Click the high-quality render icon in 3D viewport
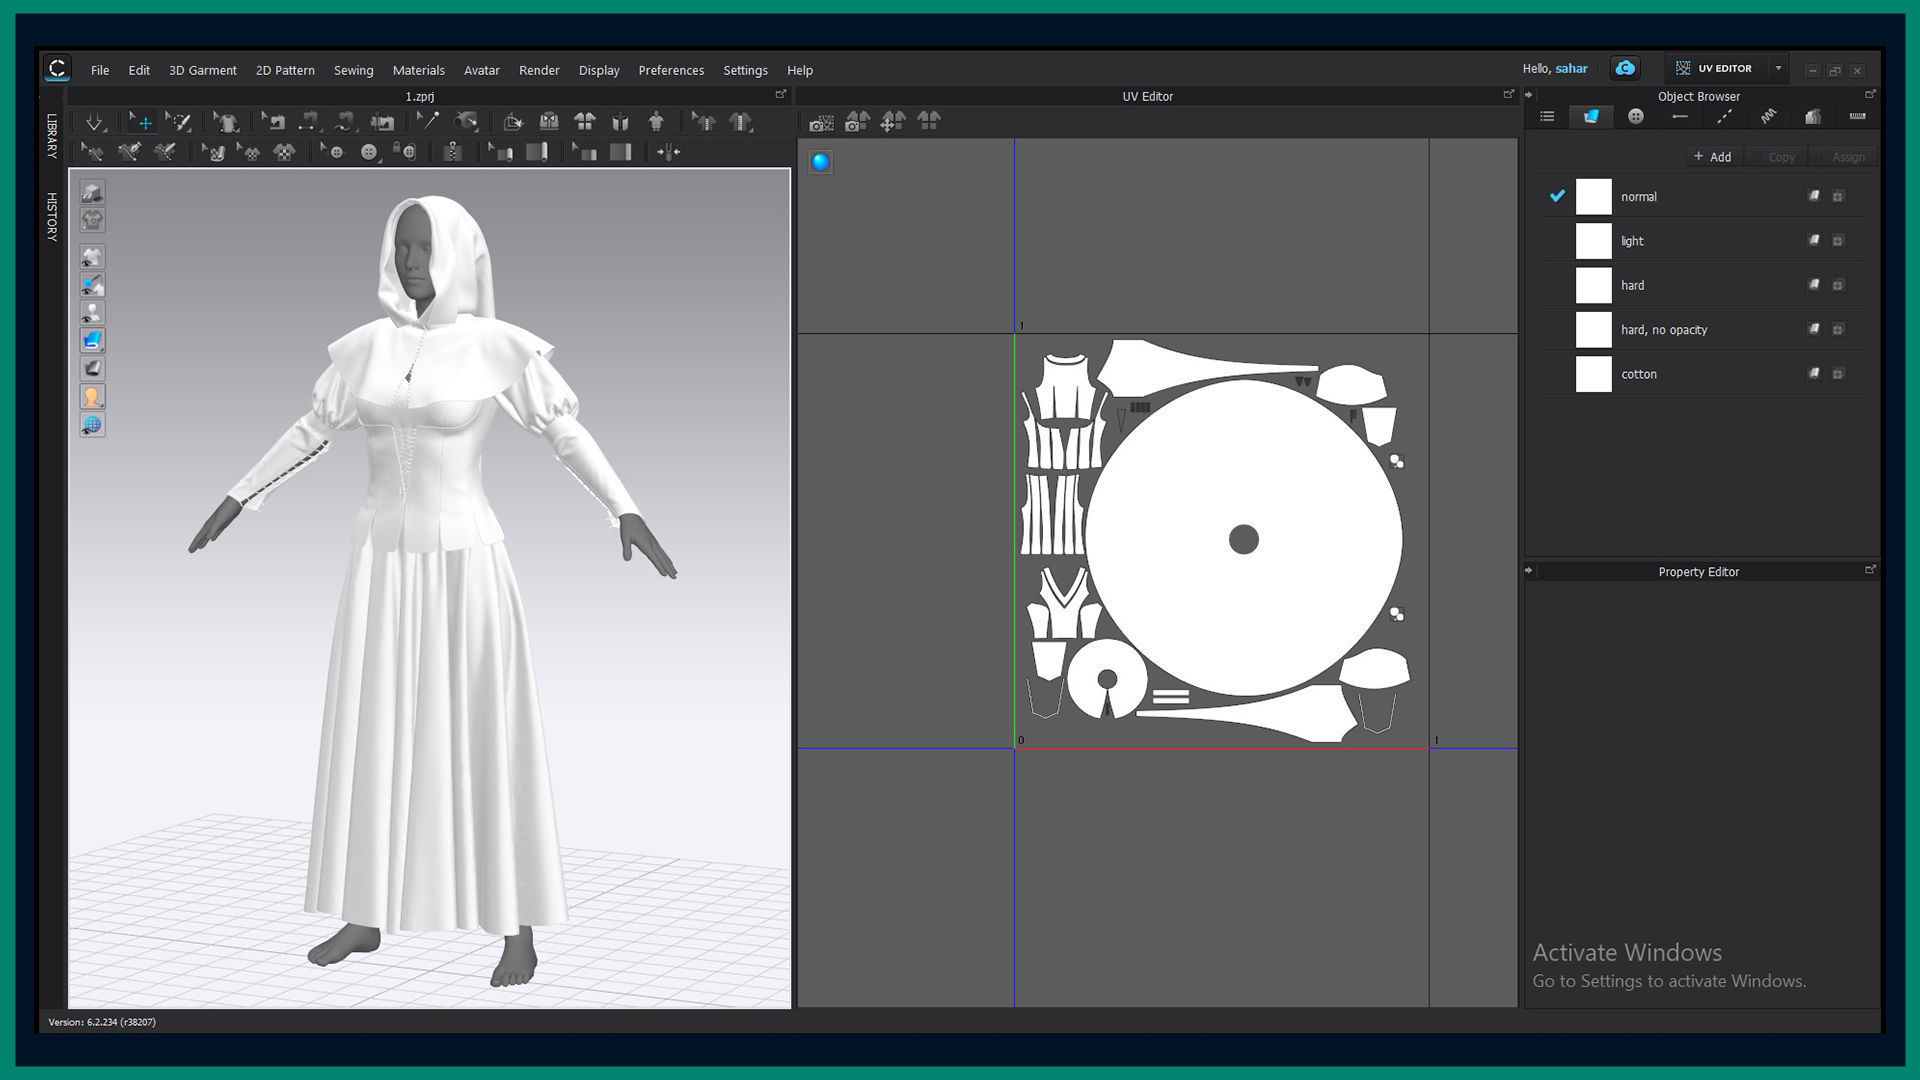 pyautogui.click(x=92, y=192)
